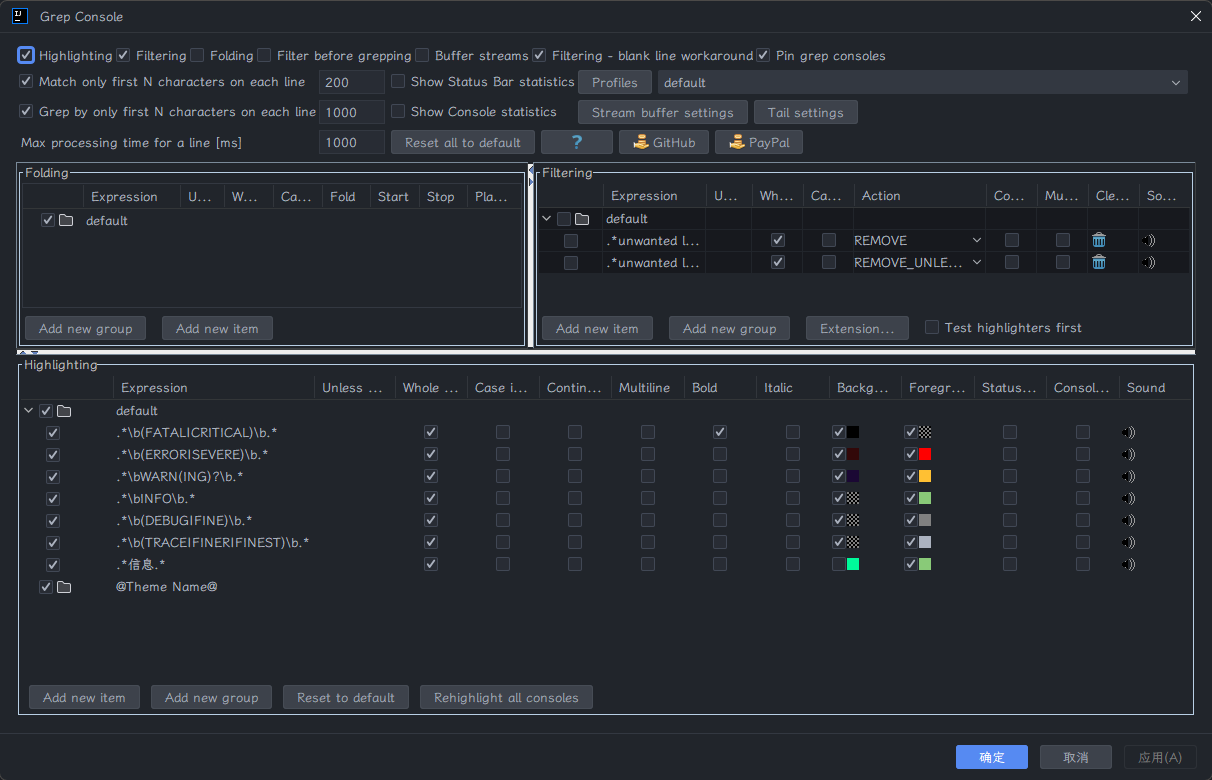Click sound icon in 信息 highlighting row
This screenshot has height=780, width=1212.
click(1129, 565)
